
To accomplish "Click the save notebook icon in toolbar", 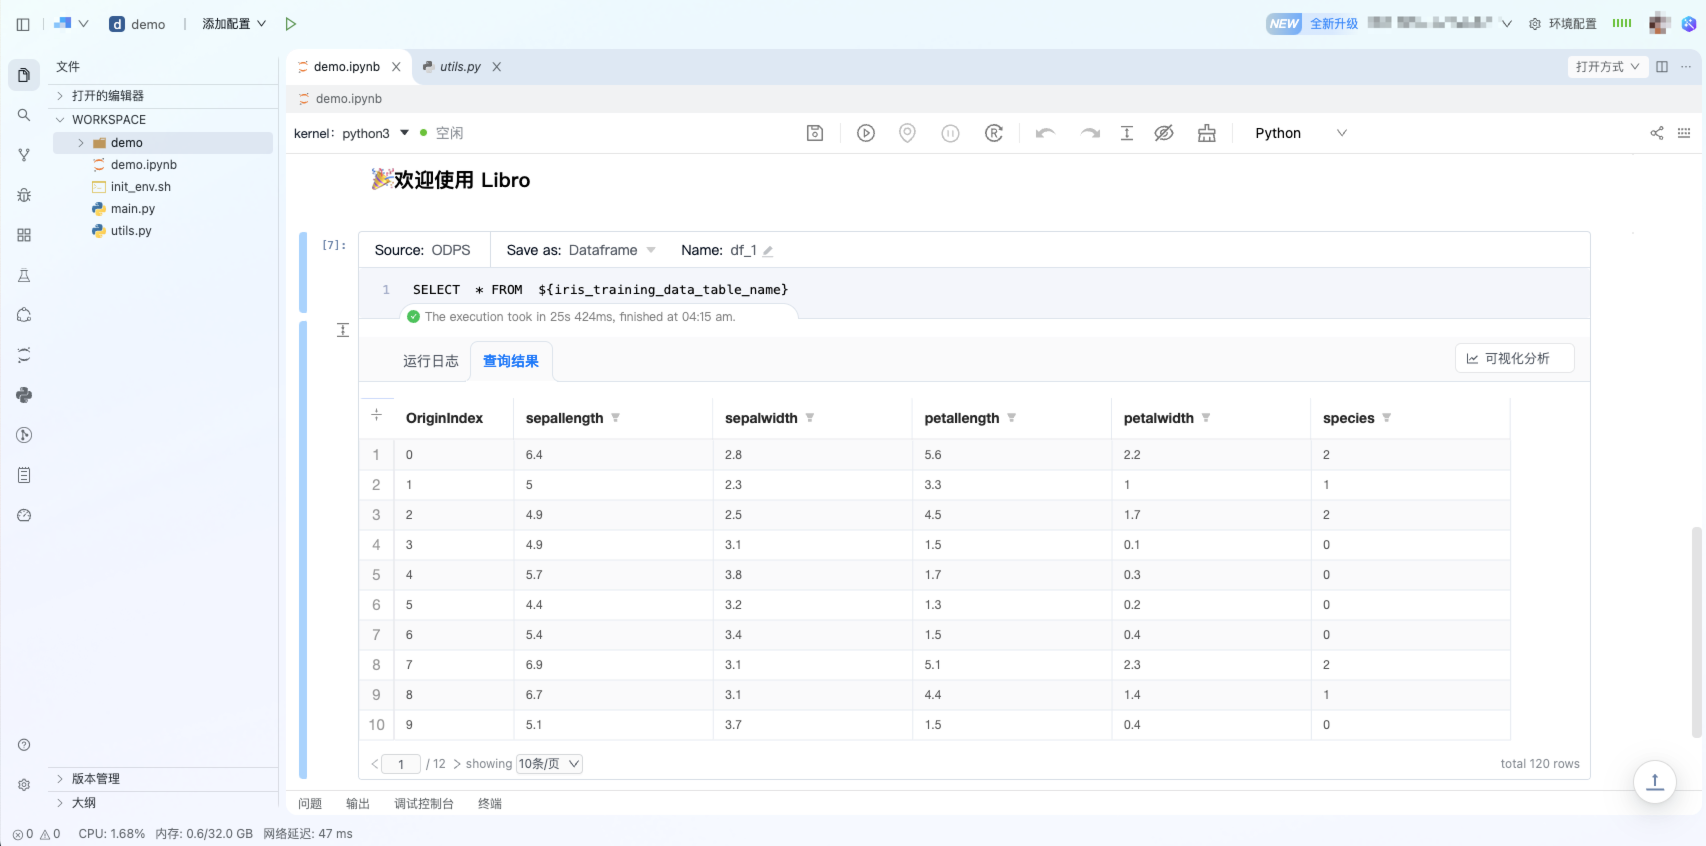I will click(815, 133).
